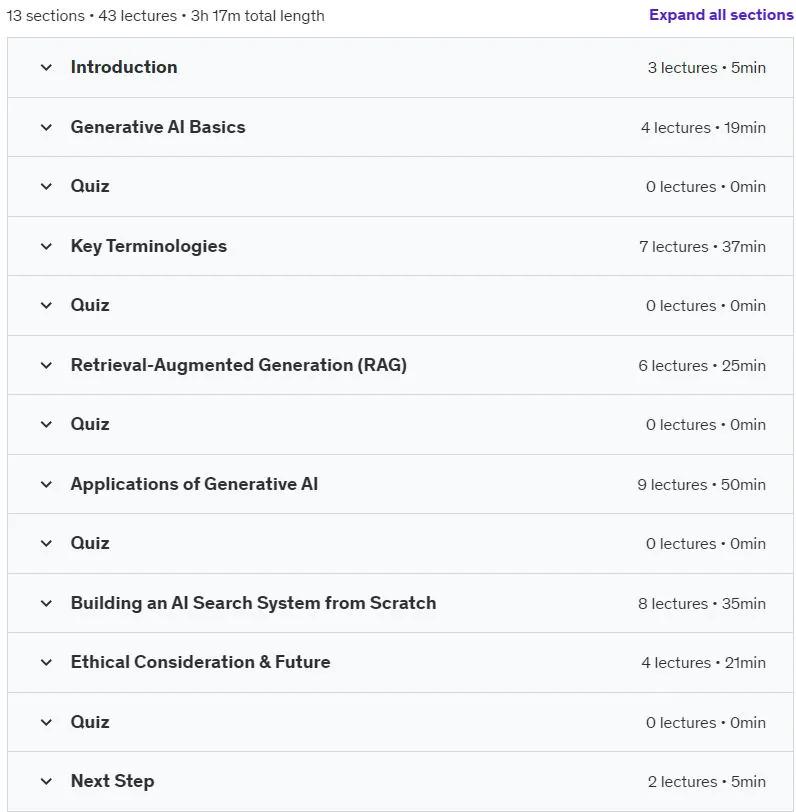Expand chevron beside Key Terminologies

(46, 246)
